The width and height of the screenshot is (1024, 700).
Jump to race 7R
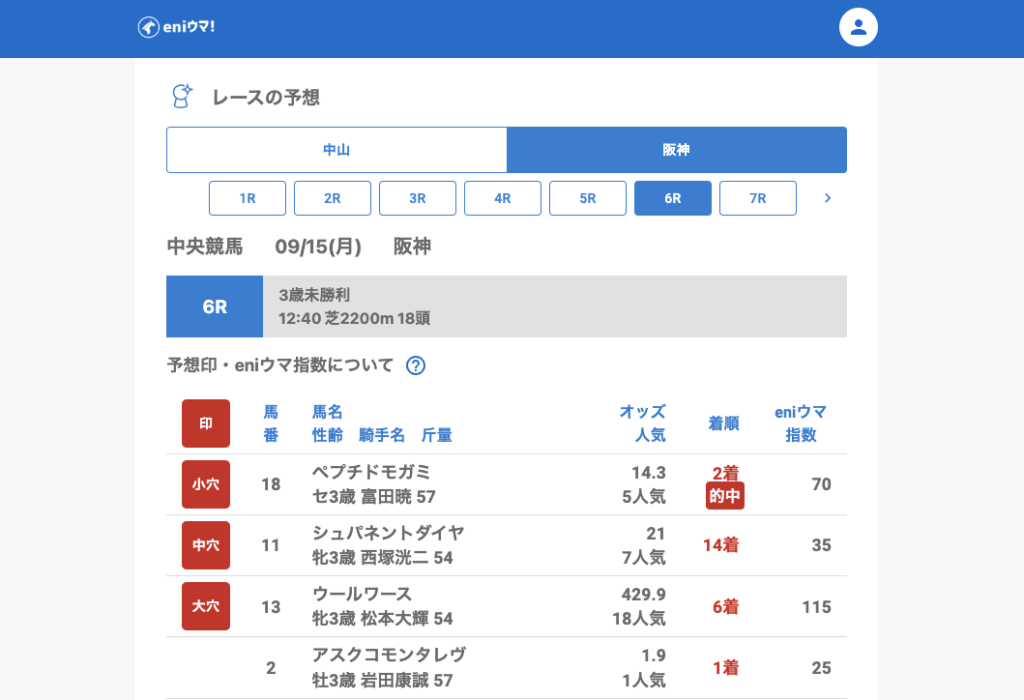point(757,198)
